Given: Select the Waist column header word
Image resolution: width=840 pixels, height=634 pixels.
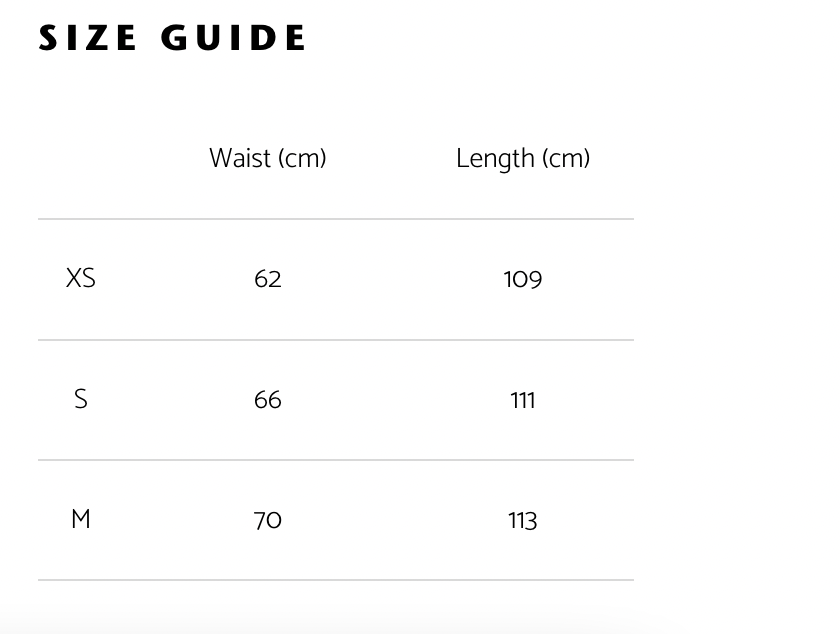Looking at the screenshot, I should [240, 158].
